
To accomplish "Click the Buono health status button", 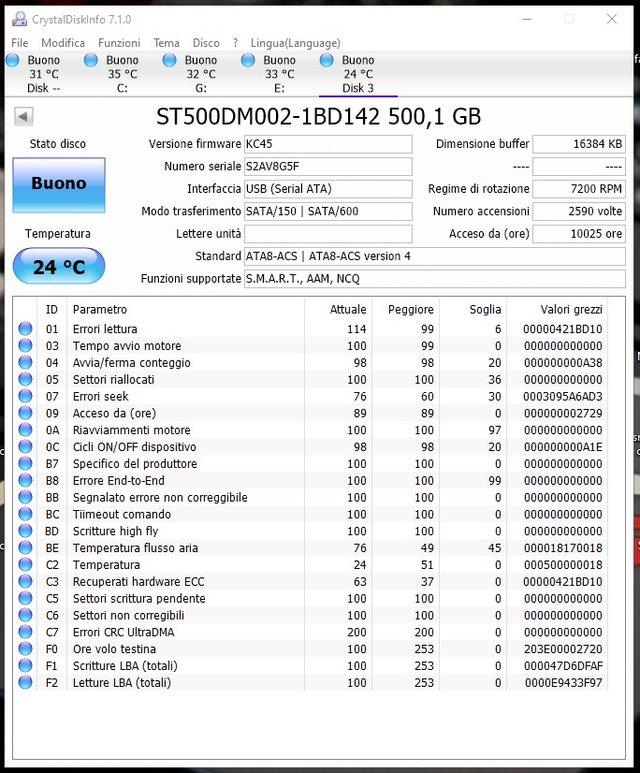I will click(59, 185).
